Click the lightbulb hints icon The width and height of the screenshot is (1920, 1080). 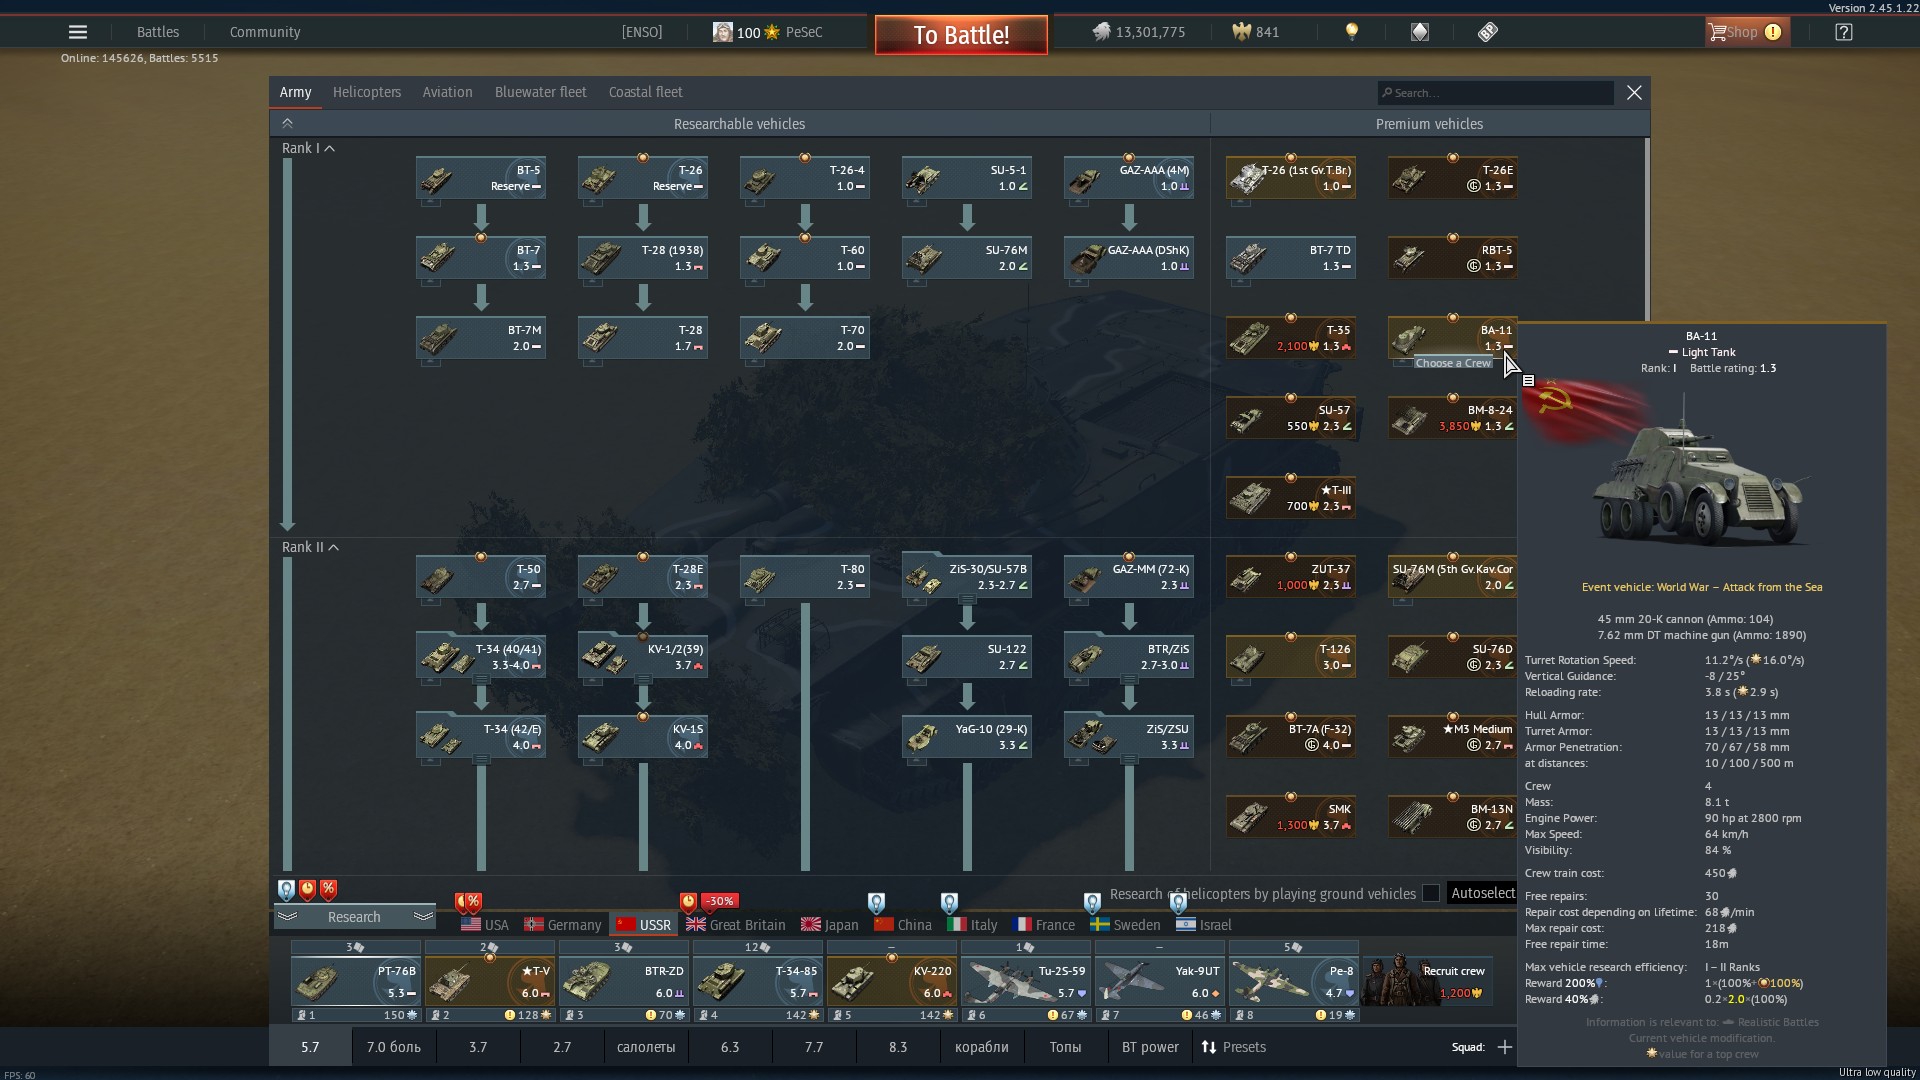point(1352,32)
